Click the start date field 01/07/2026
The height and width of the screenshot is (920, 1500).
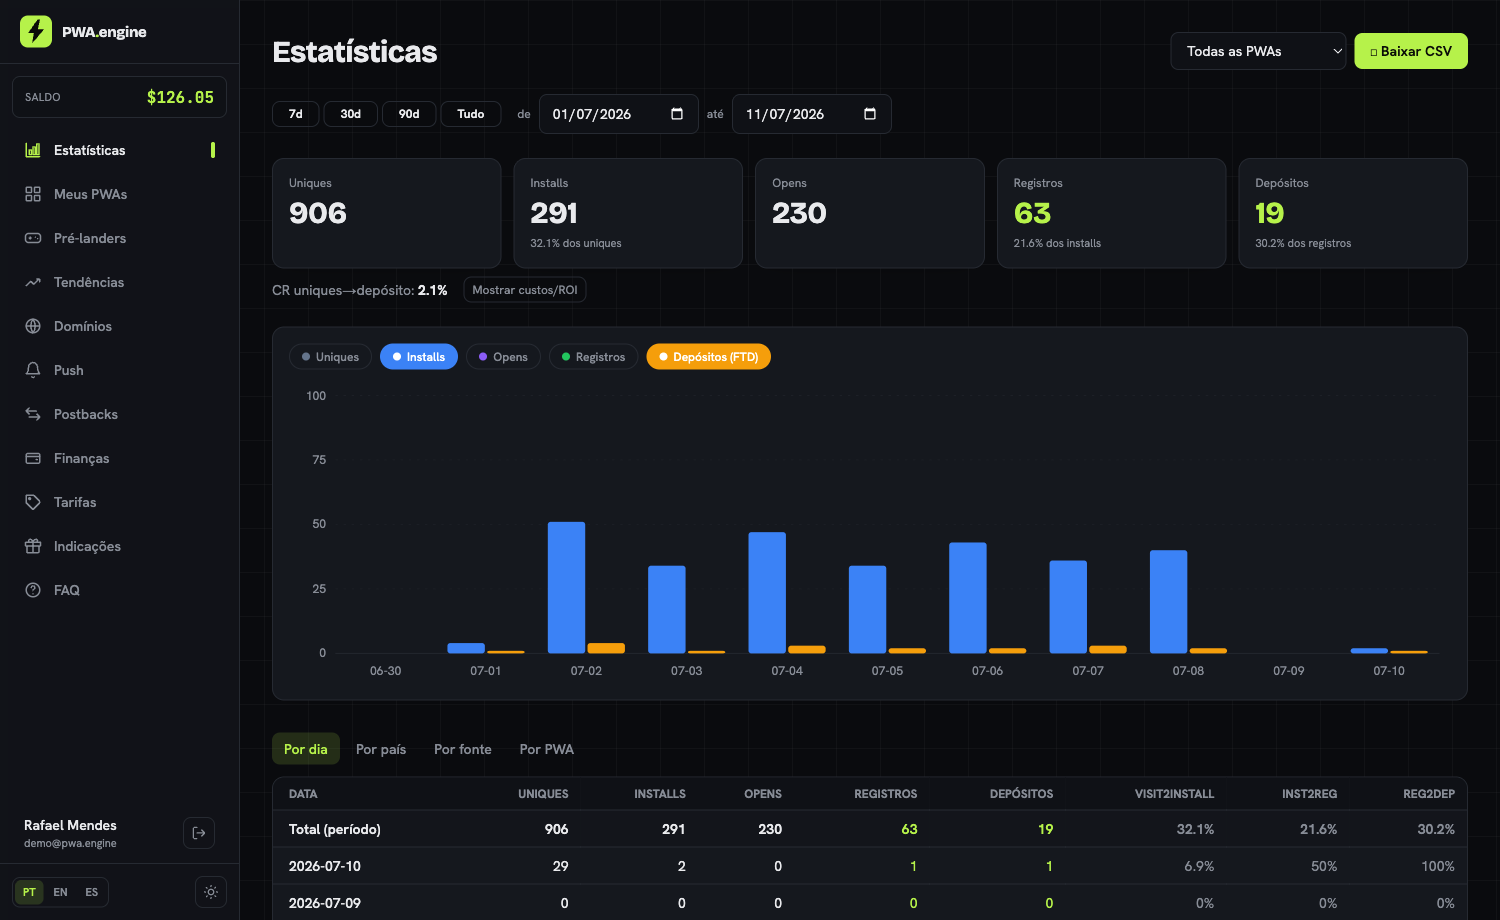(x=618, y=114)
